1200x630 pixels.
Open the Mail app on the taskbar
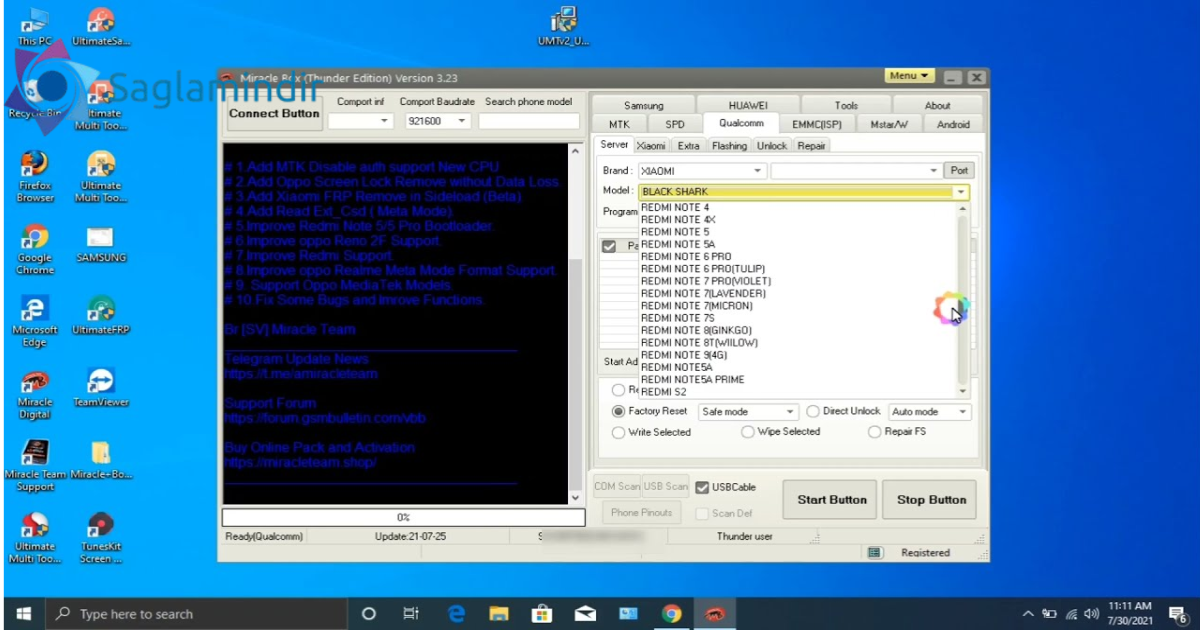coord(585,613)
